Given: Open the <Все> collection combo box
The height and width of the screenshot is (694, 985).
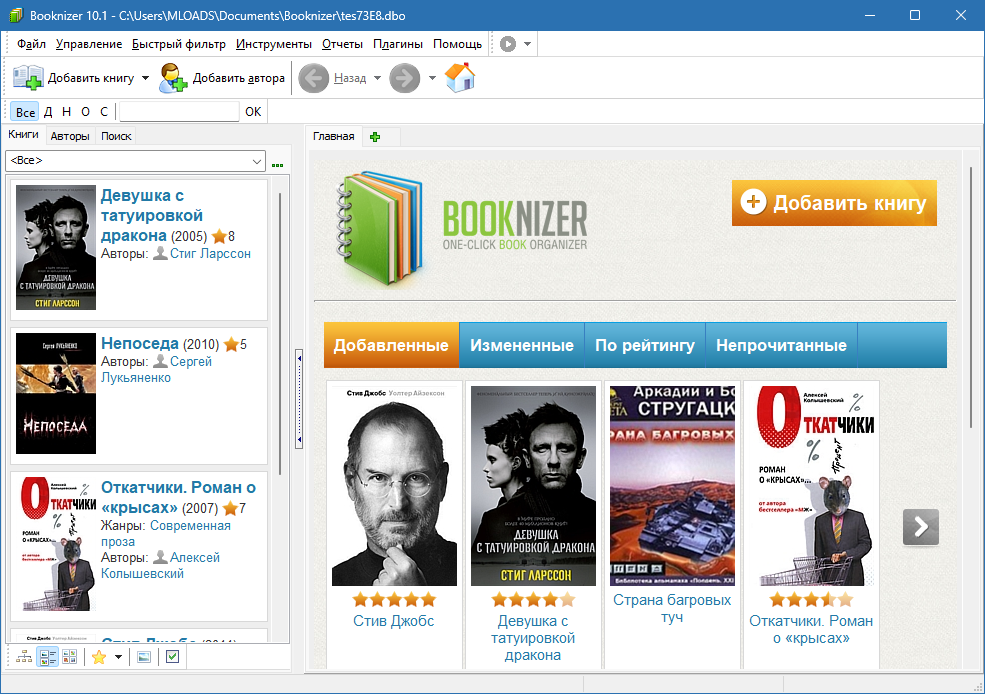Looking at the screenshot, I should pos(135,161).
